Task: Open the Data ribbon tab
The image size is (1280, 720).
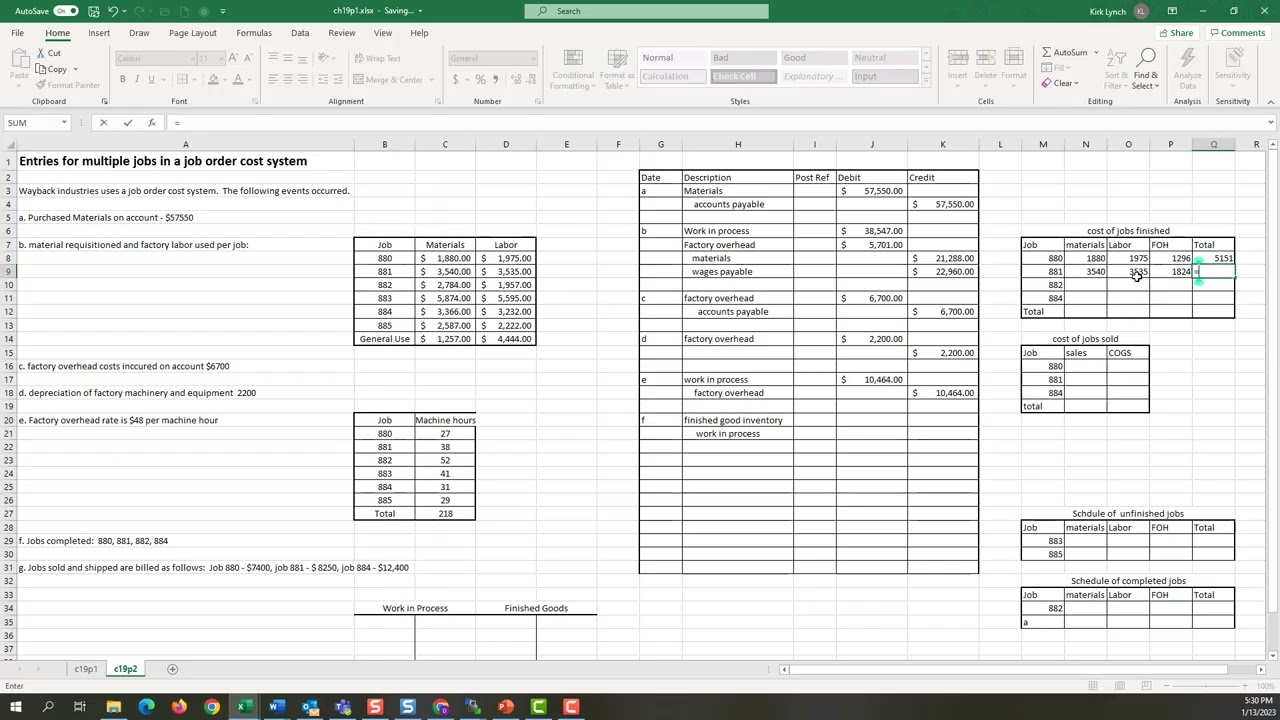Action: (300, 33)
